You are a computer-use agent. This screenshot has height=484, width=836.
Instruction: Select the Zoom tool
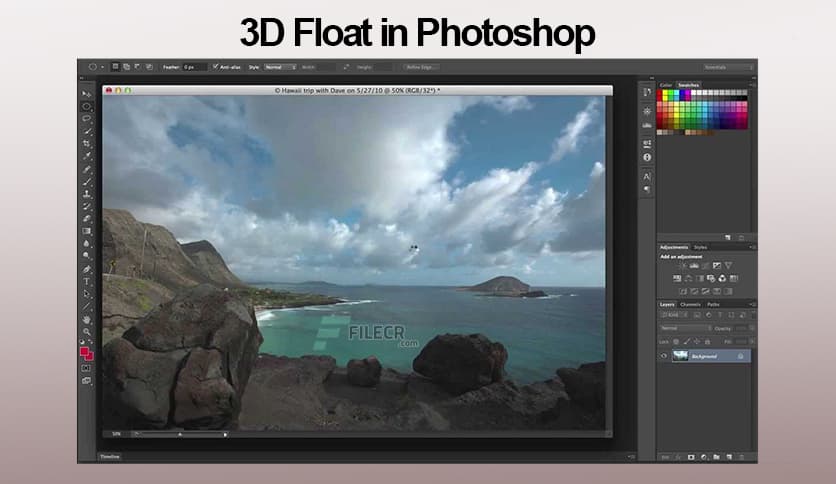click(86, 332)
